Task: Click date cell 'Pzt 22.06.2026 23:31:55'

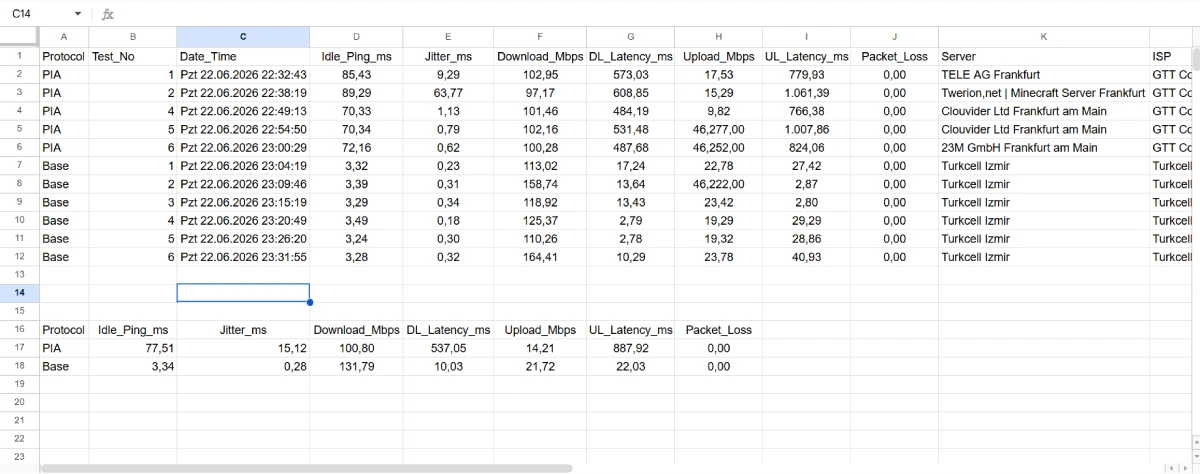Action: click(243, 257)
